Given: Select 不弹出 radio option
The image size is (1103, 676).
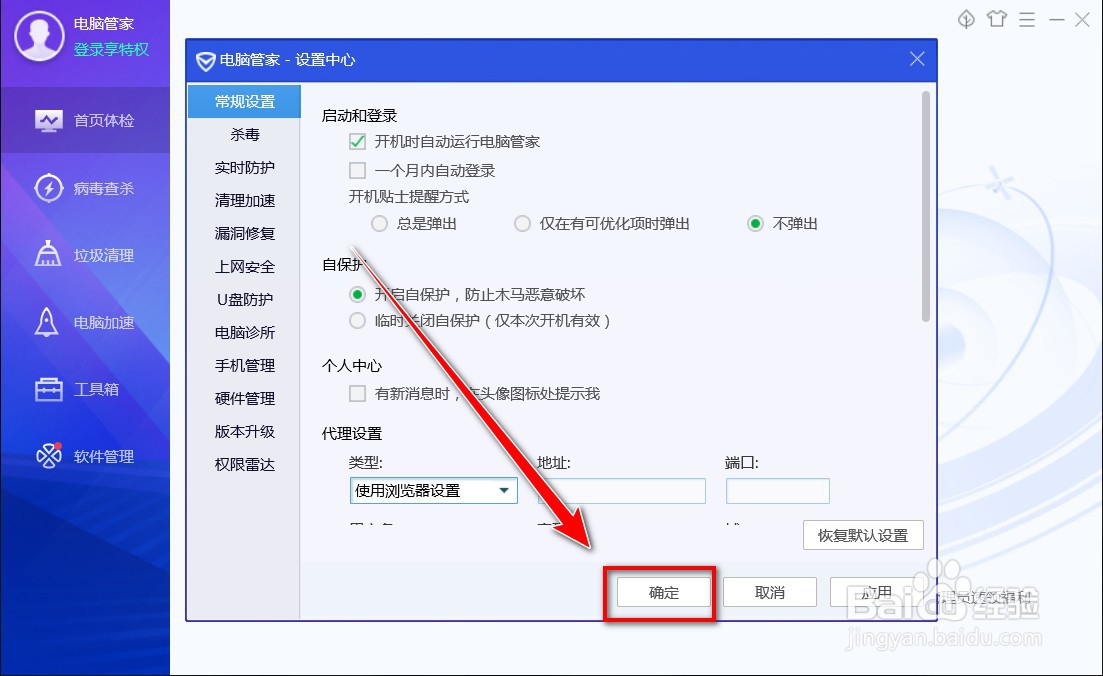Looking at the screenshot, I should coord(755,224).
